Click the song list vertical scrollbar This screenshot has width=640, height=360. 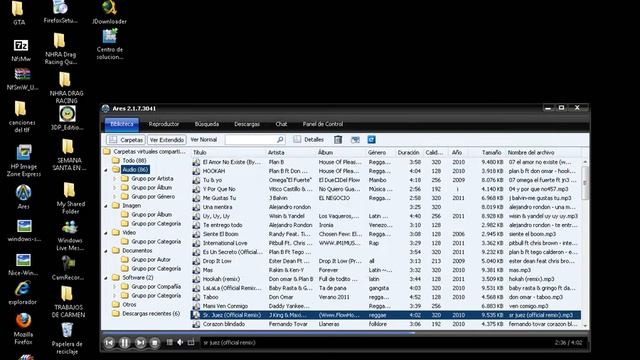[x=585, y=243]
